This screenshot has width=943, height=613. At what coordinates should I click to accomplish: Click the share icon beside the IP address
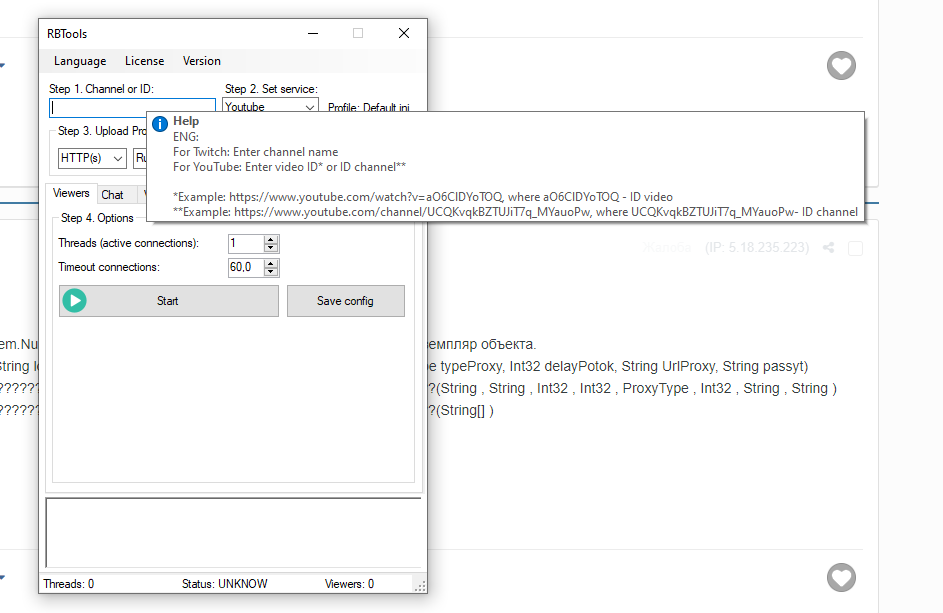click(828, 248)
